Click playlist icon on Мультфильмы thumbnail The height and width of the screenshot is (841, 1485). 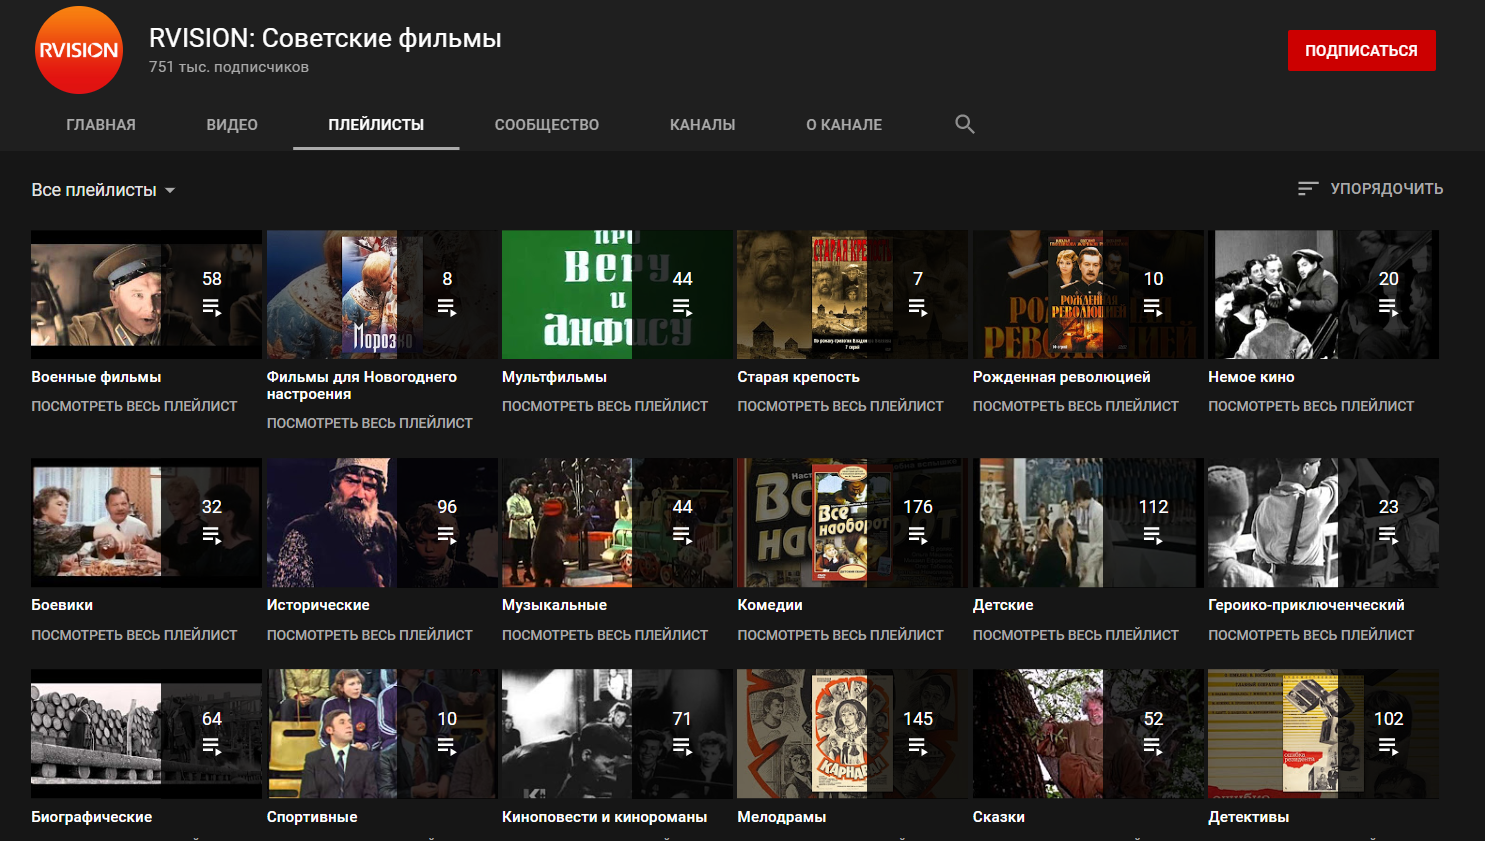click(x=682, y=307)
